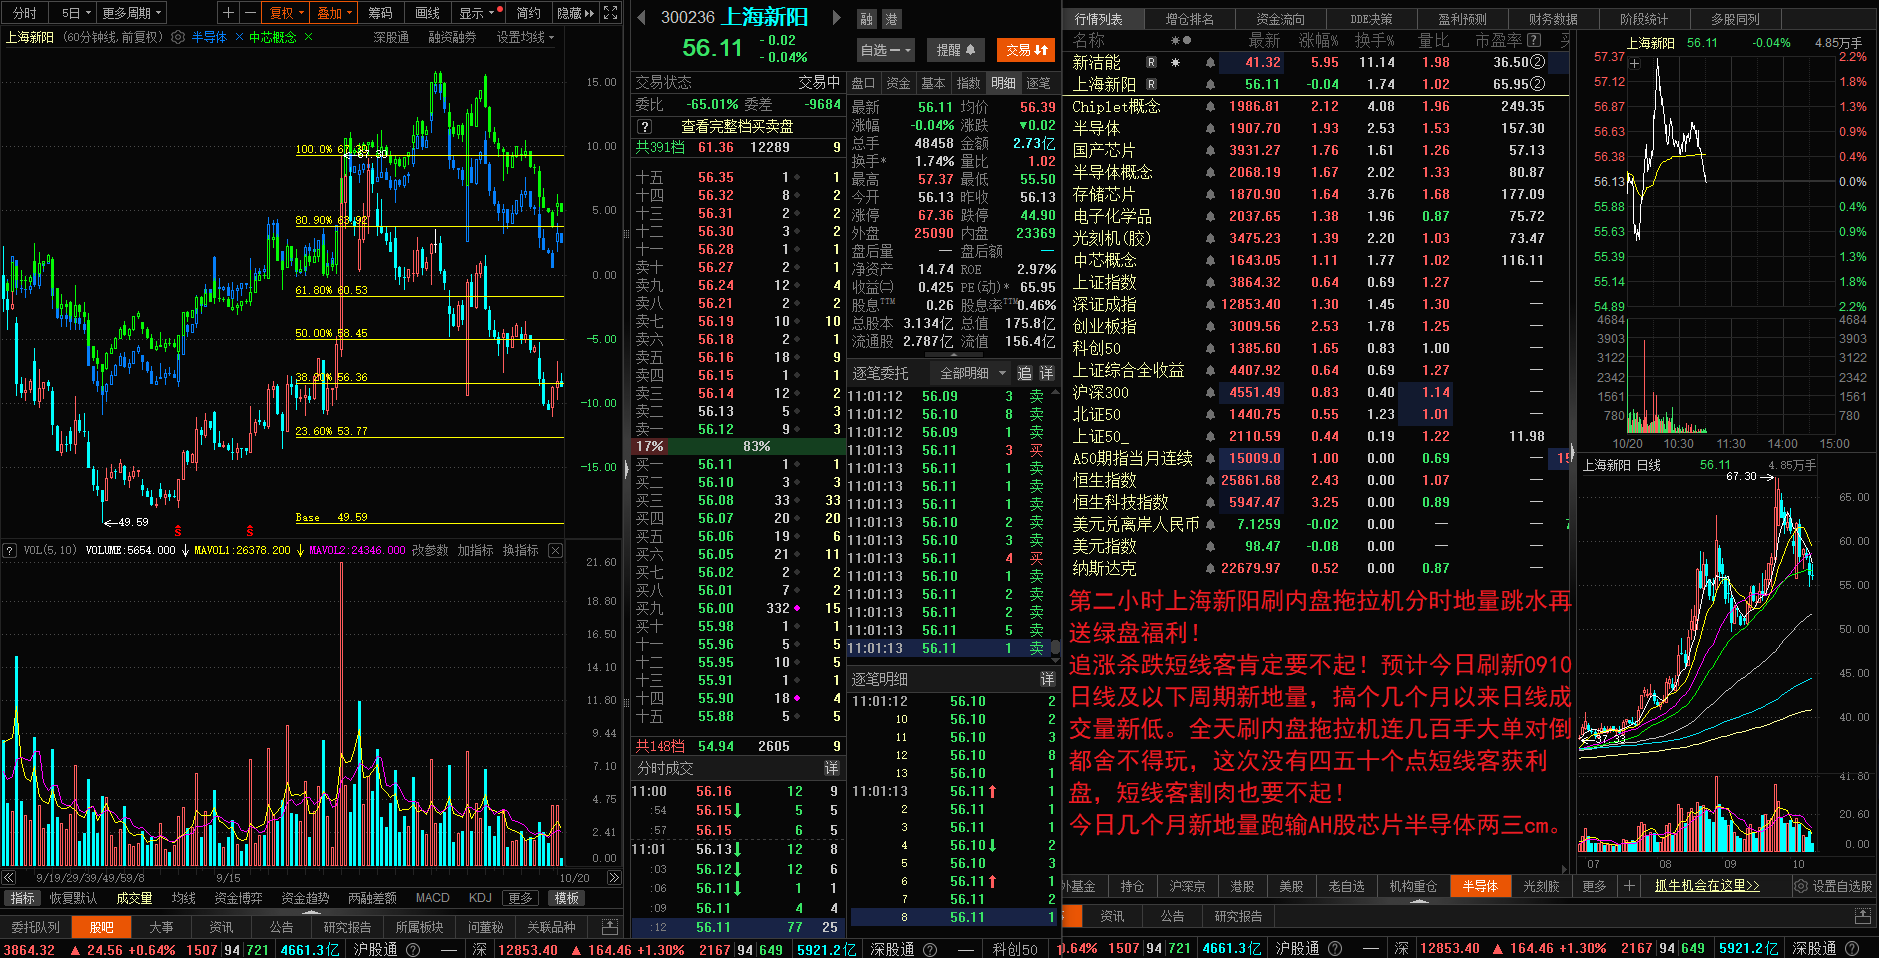Open 详 details in 分时成交 header

(x=831, y=768)
